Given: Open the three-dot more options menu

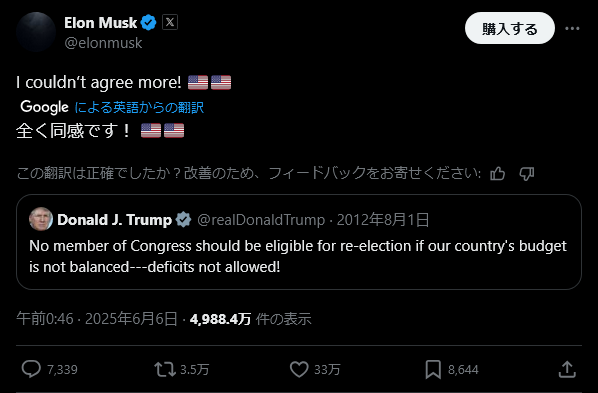Looking at the screenshot, I should click(572, 28).
